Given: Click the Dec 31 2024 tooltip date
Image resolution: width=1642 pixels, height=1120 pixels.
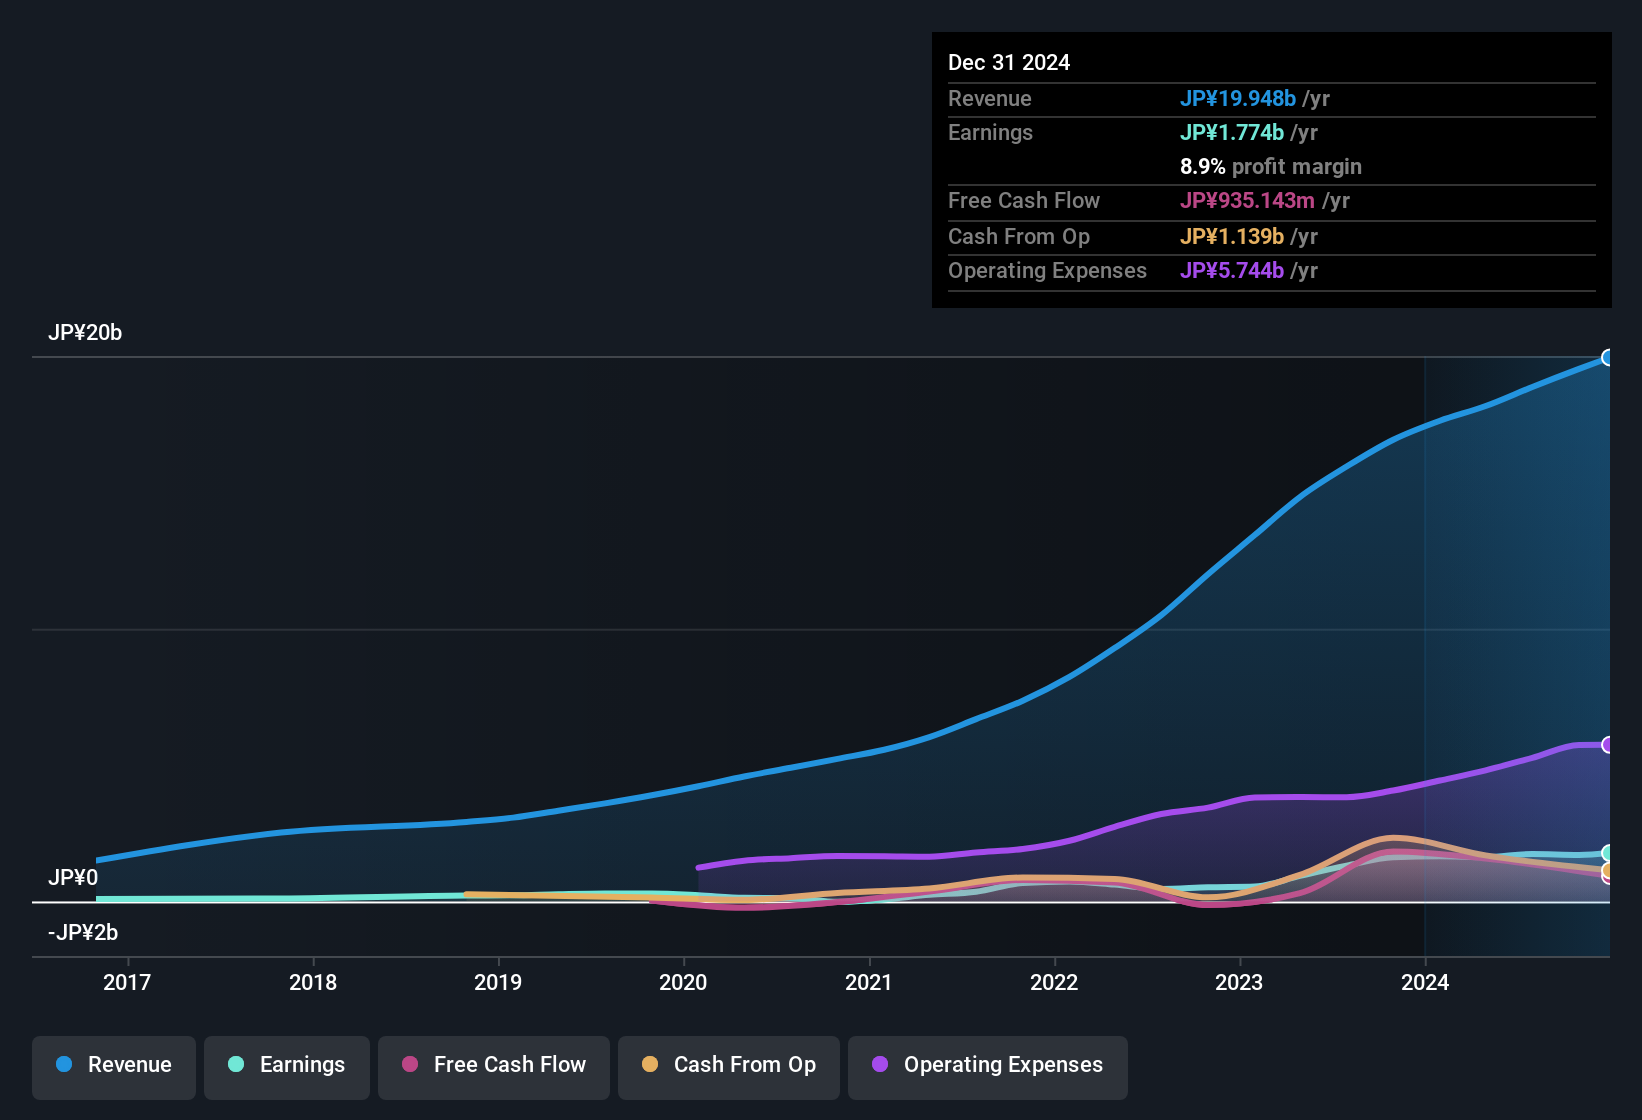Looking at the screenshot, I should [x=1009, y=63].
